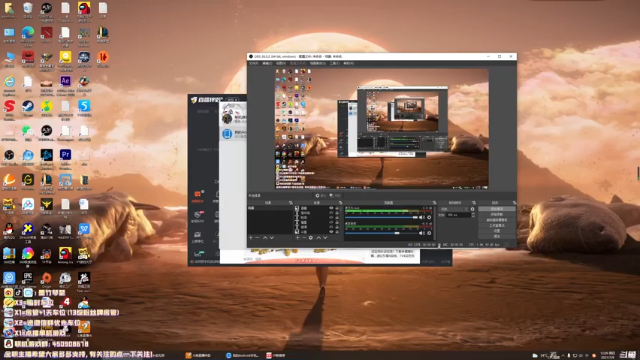Open OBS 编辑 (Edit) menu

267,63
